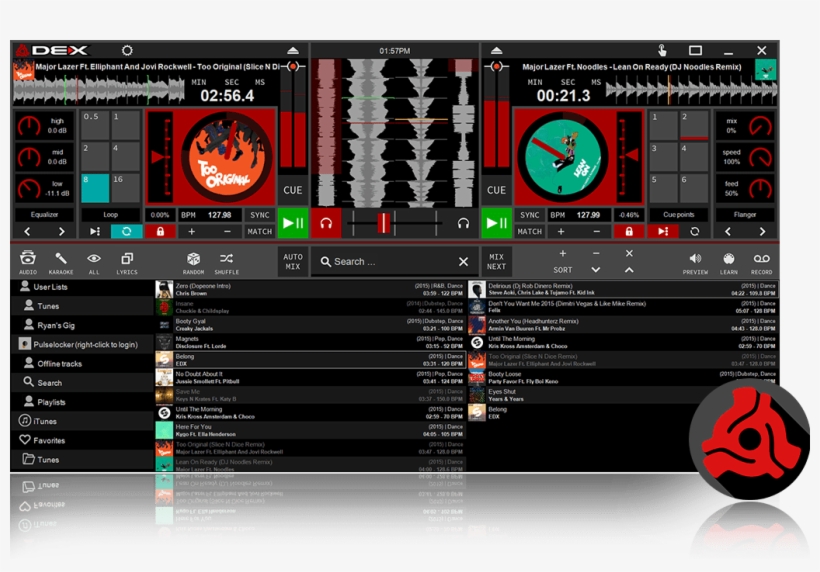Increase left deck pitch with plus
820x572 pixels.
pyautogui.click(x=192, y=231)
